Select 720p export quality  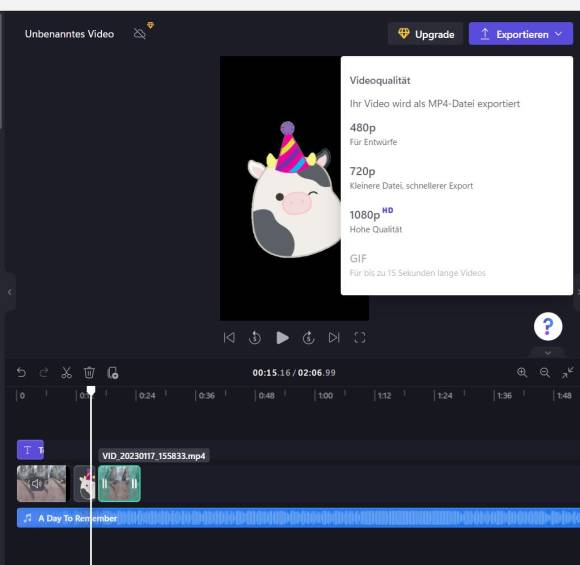pos(456,178)
